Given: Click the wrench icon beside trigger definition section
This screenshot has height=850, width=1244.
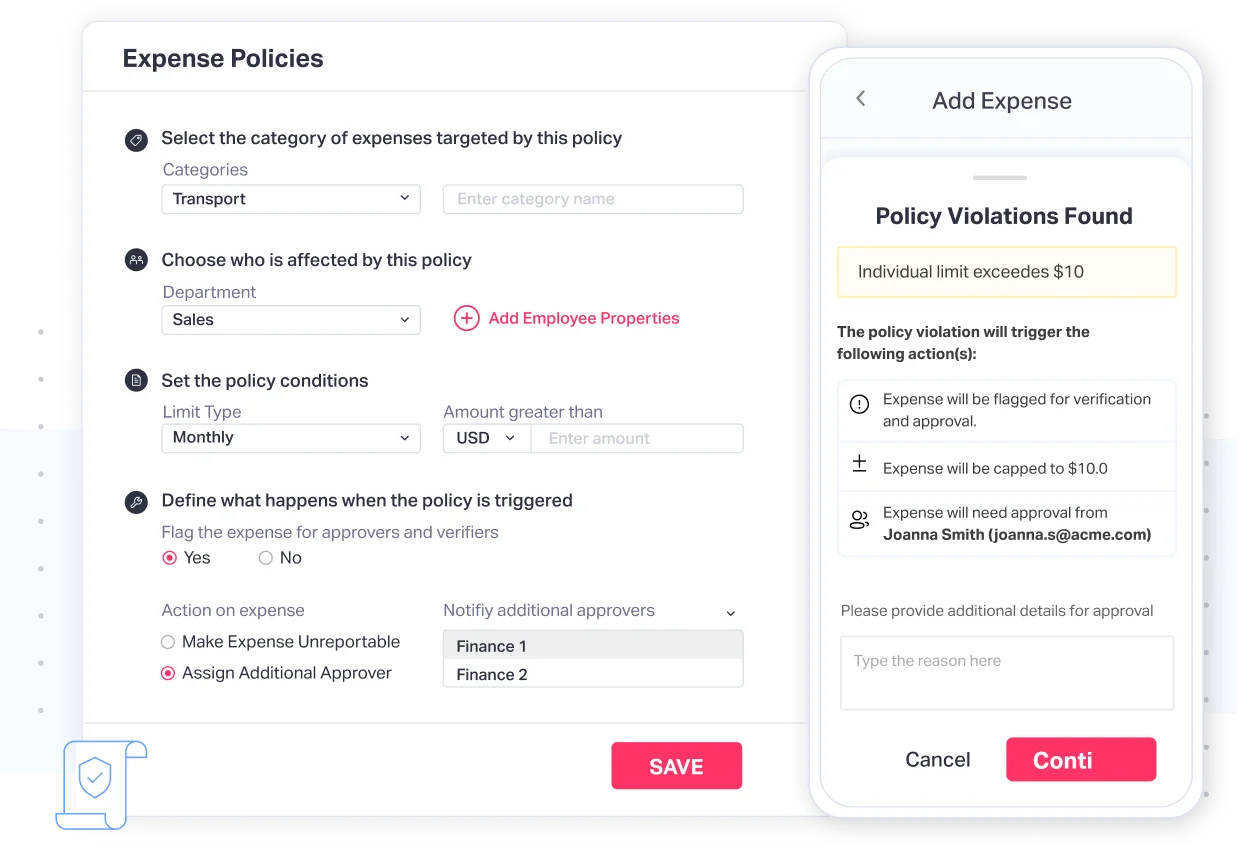Looking at the screenshot, I should pos(136,502).
